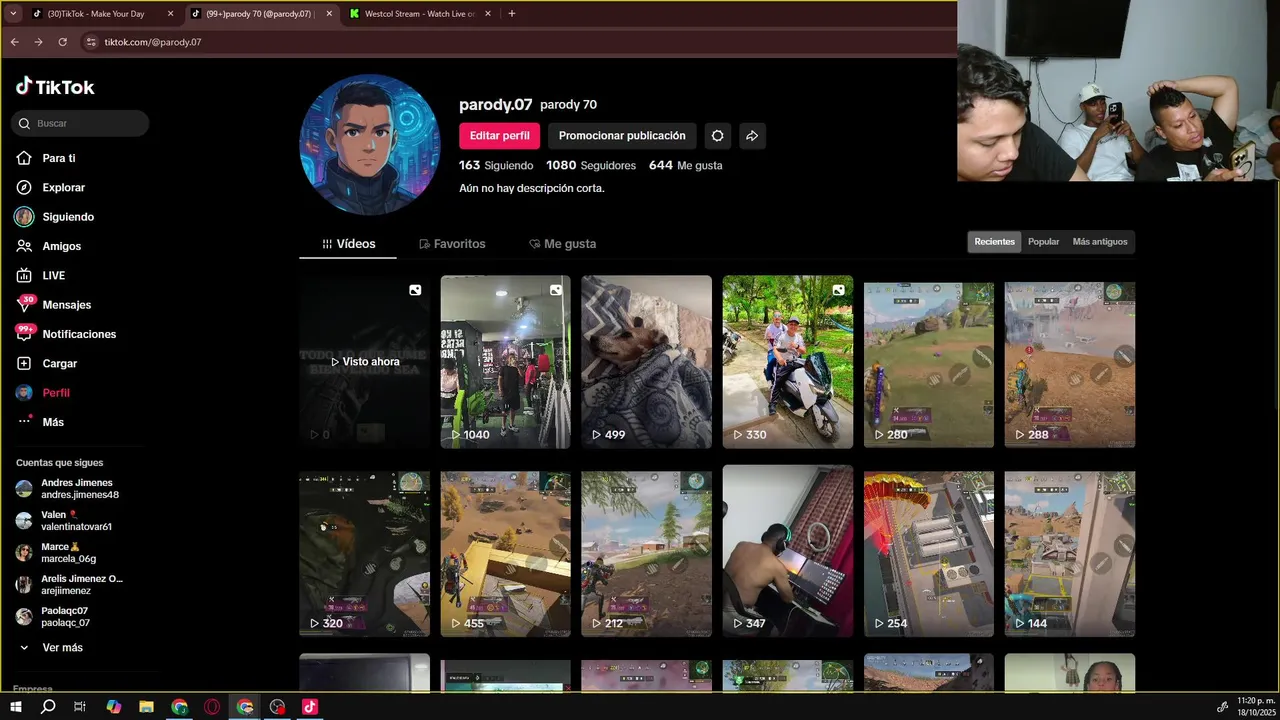This screenshot has height=720, width=1280.
Task: Open Arelis Jimenez account
Action: pyautogui.click(x=69, y=585)
